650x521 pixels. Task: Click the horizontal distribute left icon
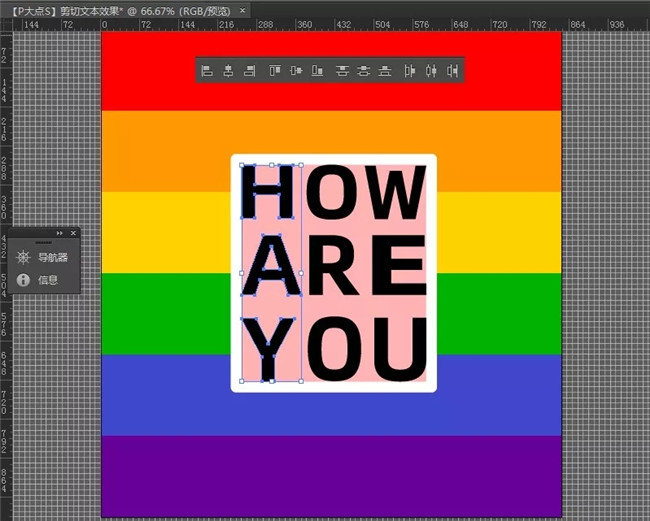pos(410,71)
